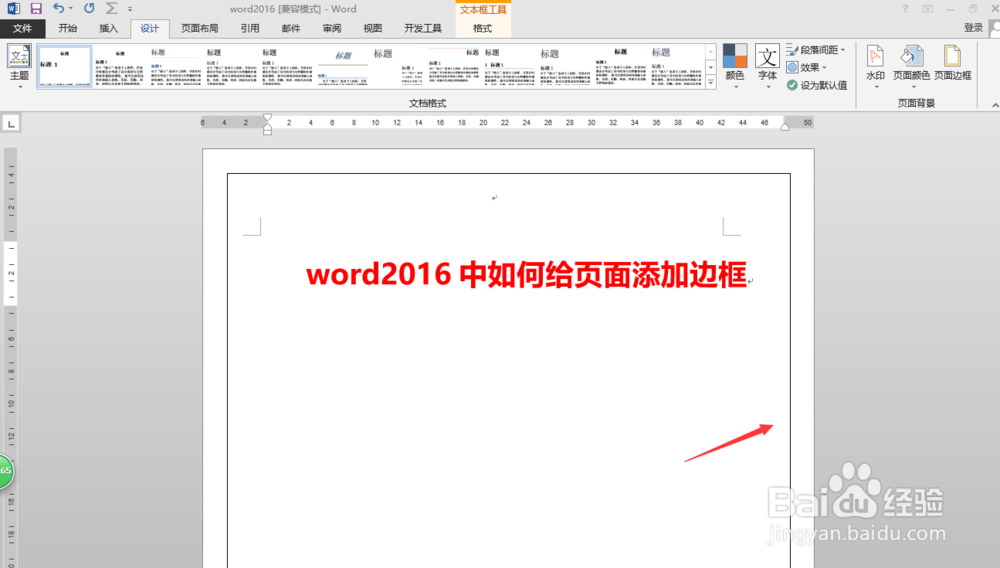Expand the document format gallery more arrow

tap(710, 82)
